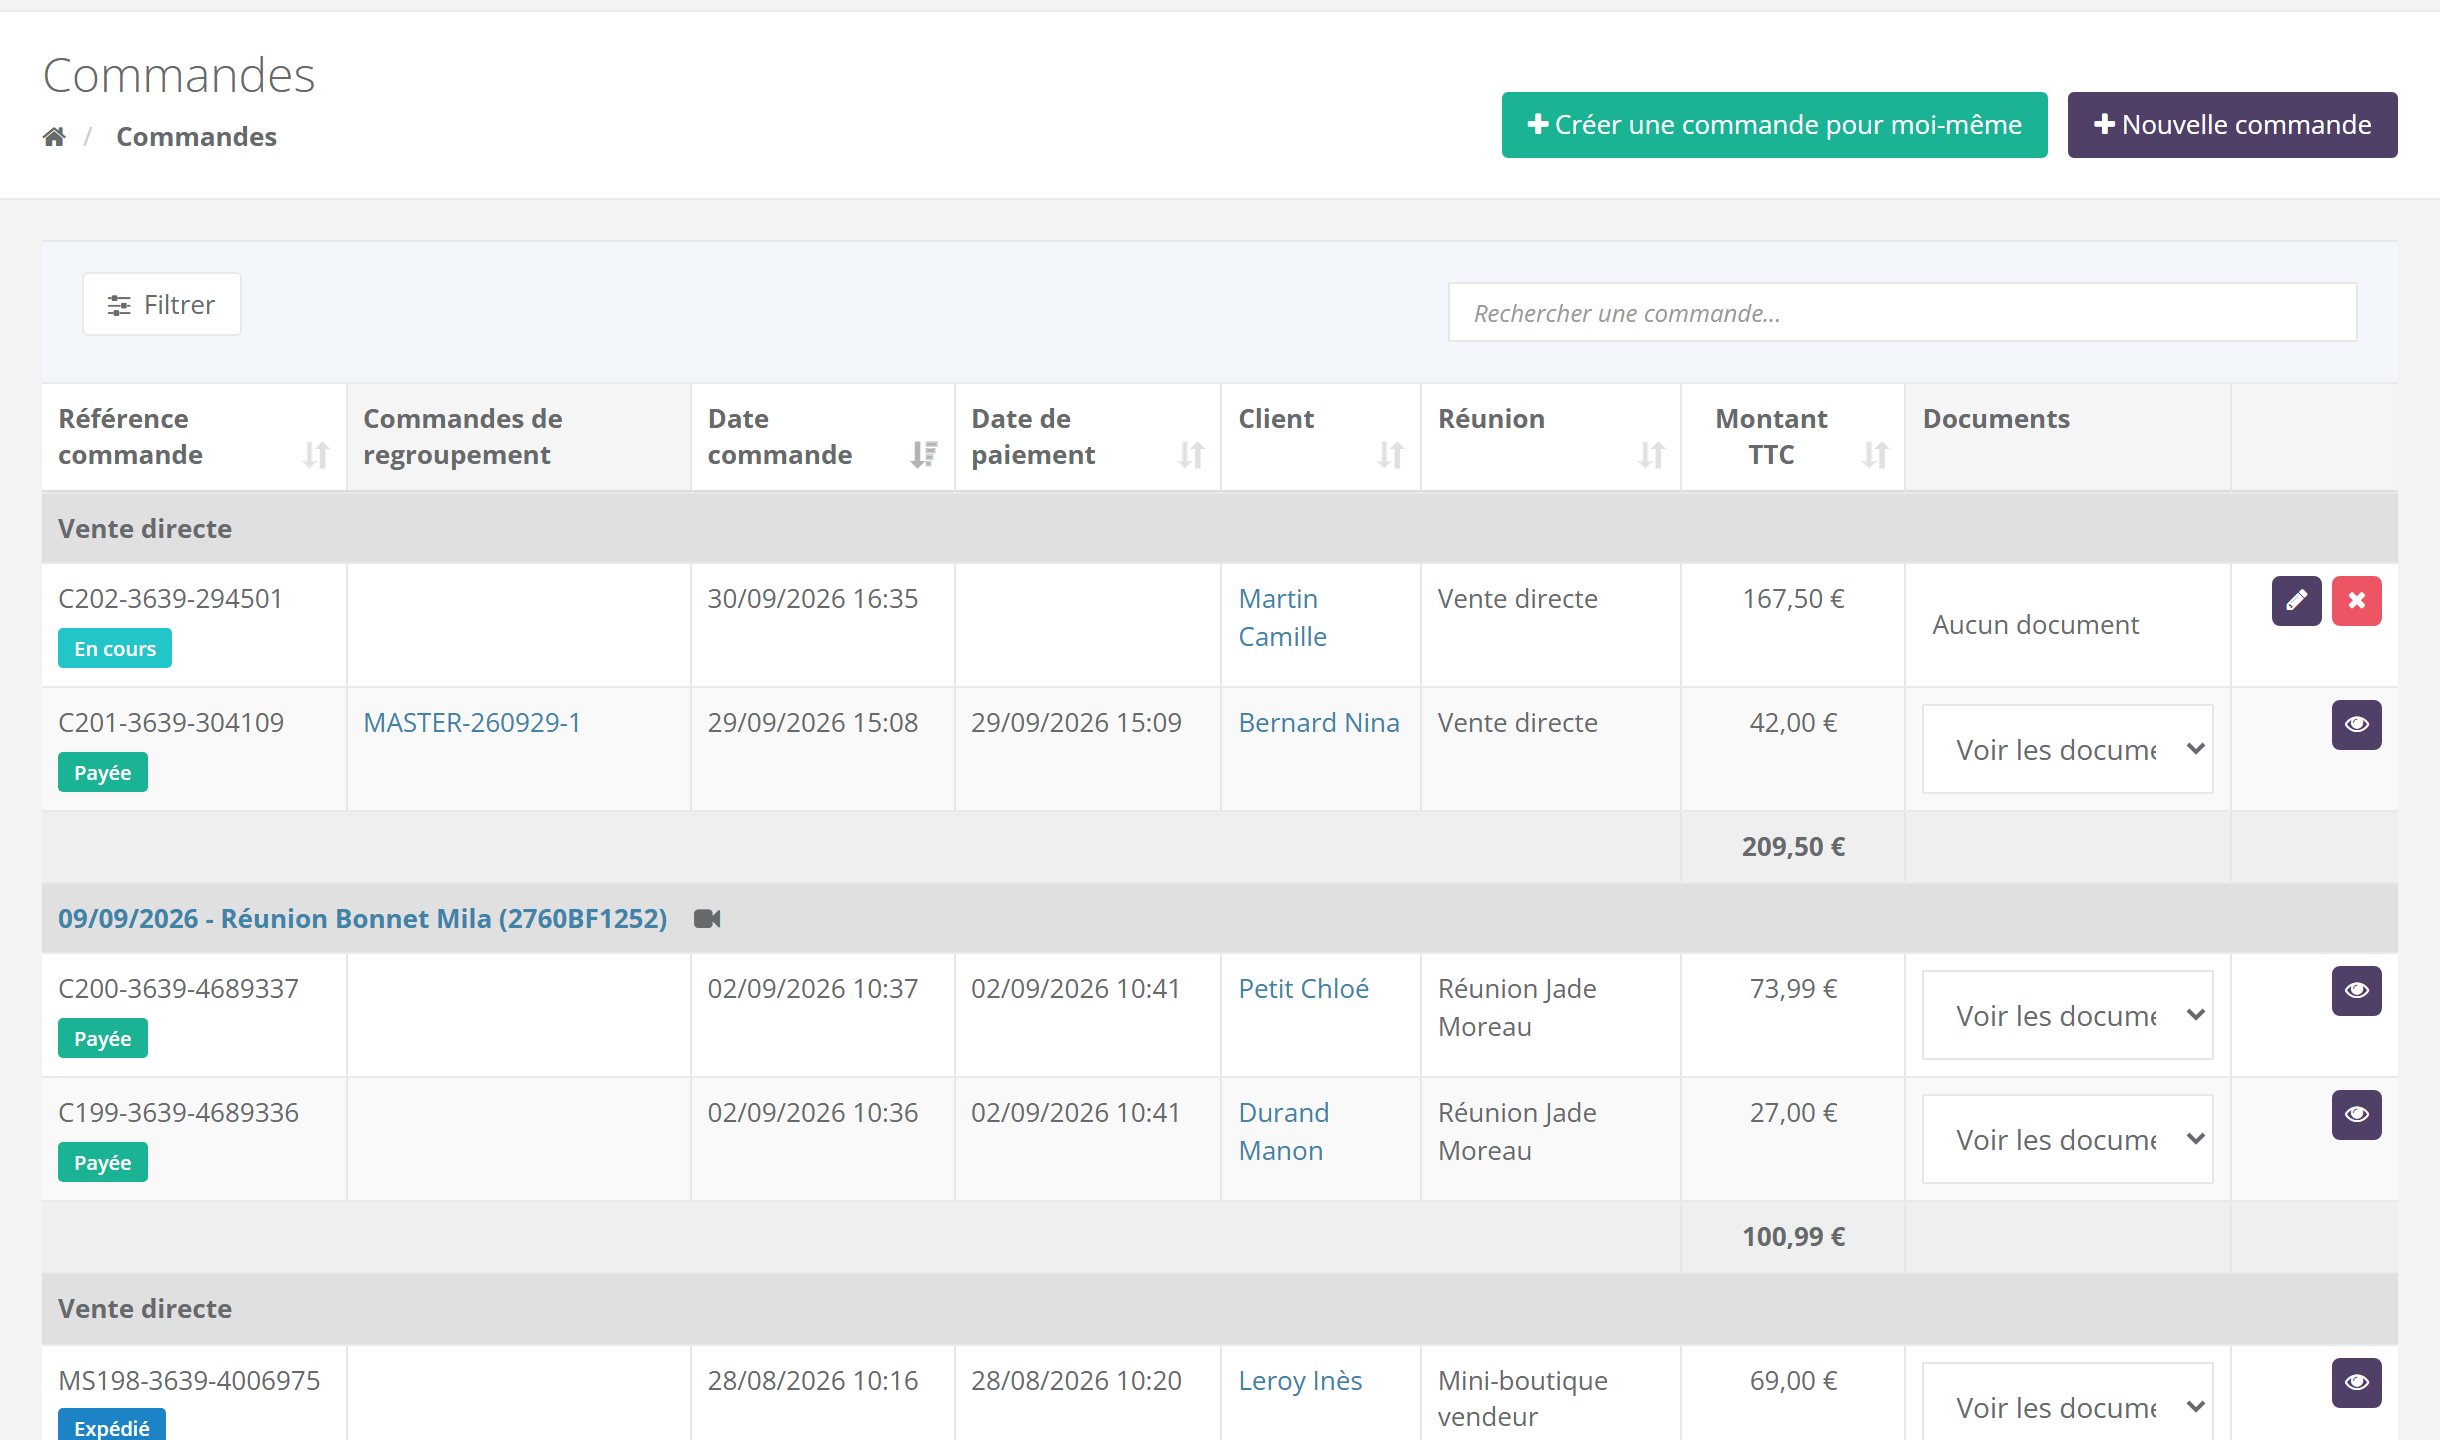Go to home via breadcrumb house icon
This screenshot has width=2440, height=1440.
pyautogui.click(x=54, y=137)
